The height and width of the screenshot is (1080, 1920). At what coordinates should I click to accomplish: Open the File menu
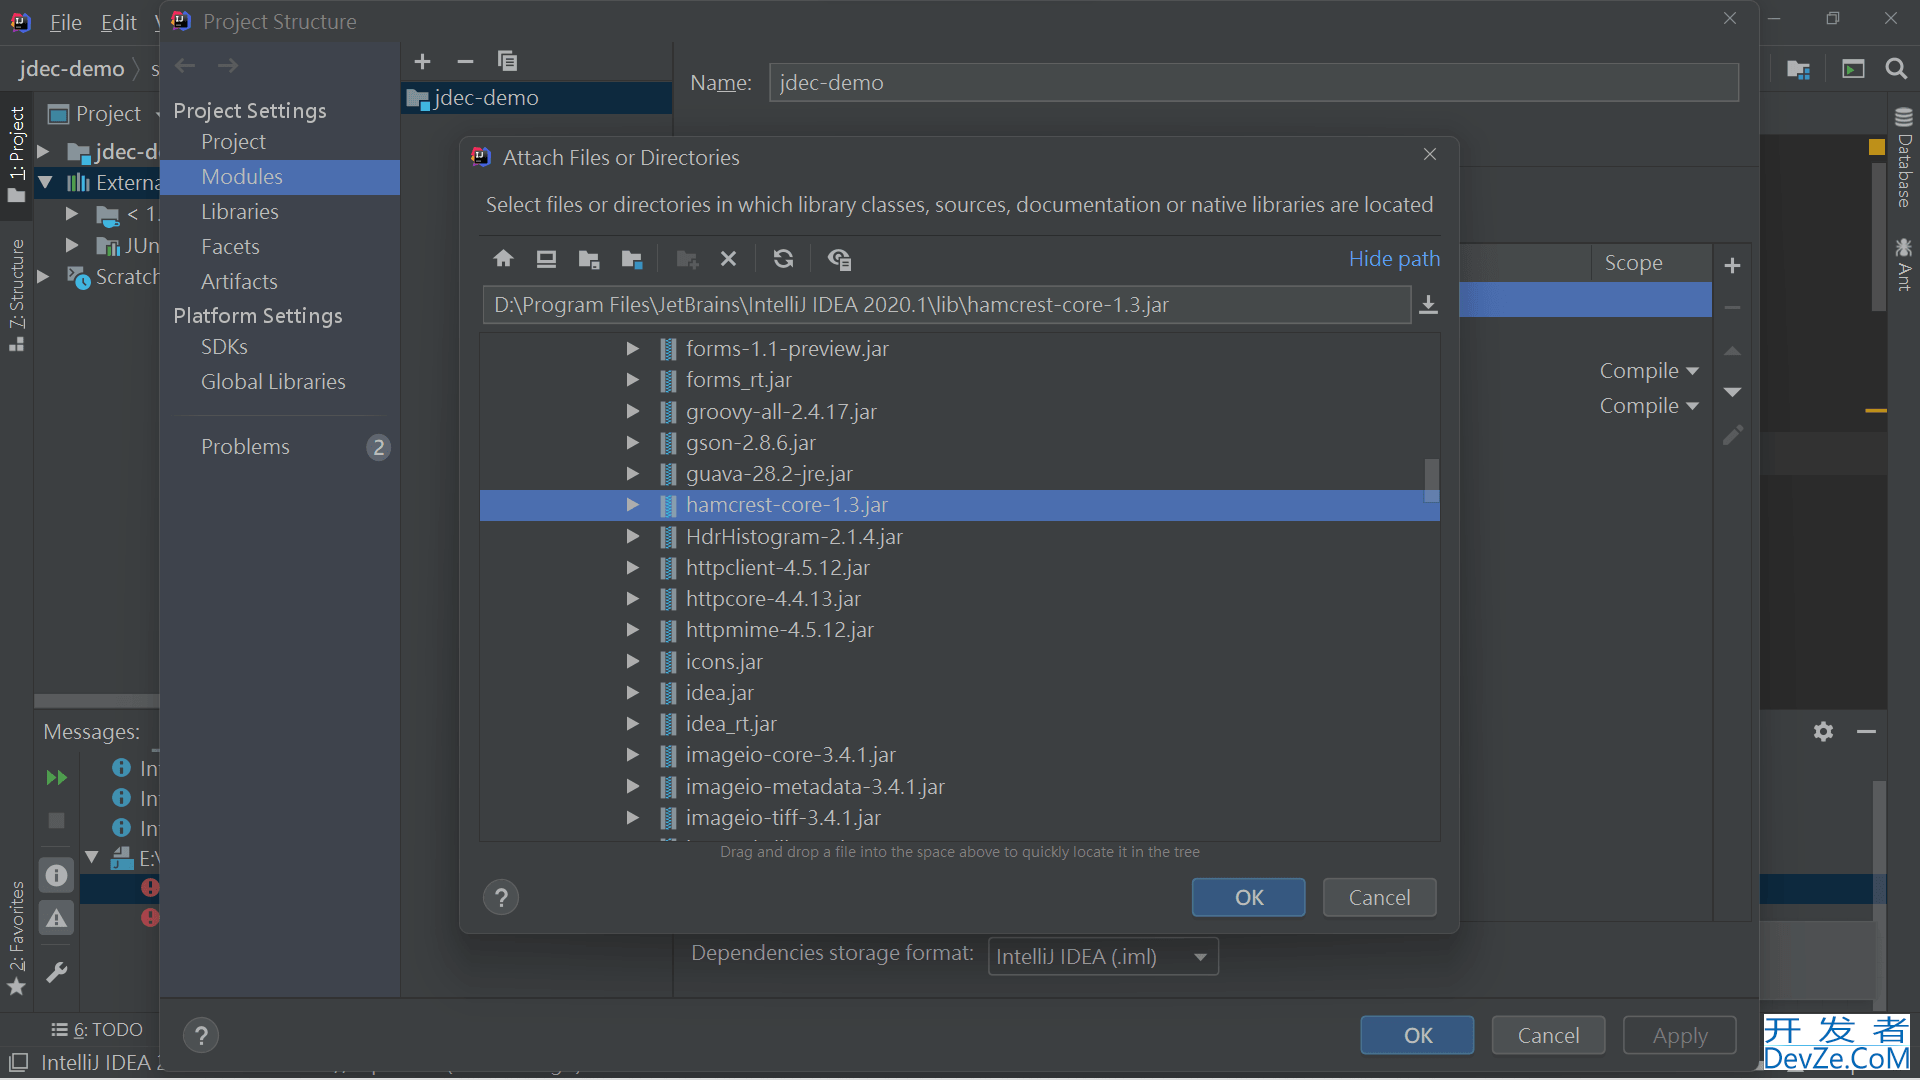(x=66, y=22)
